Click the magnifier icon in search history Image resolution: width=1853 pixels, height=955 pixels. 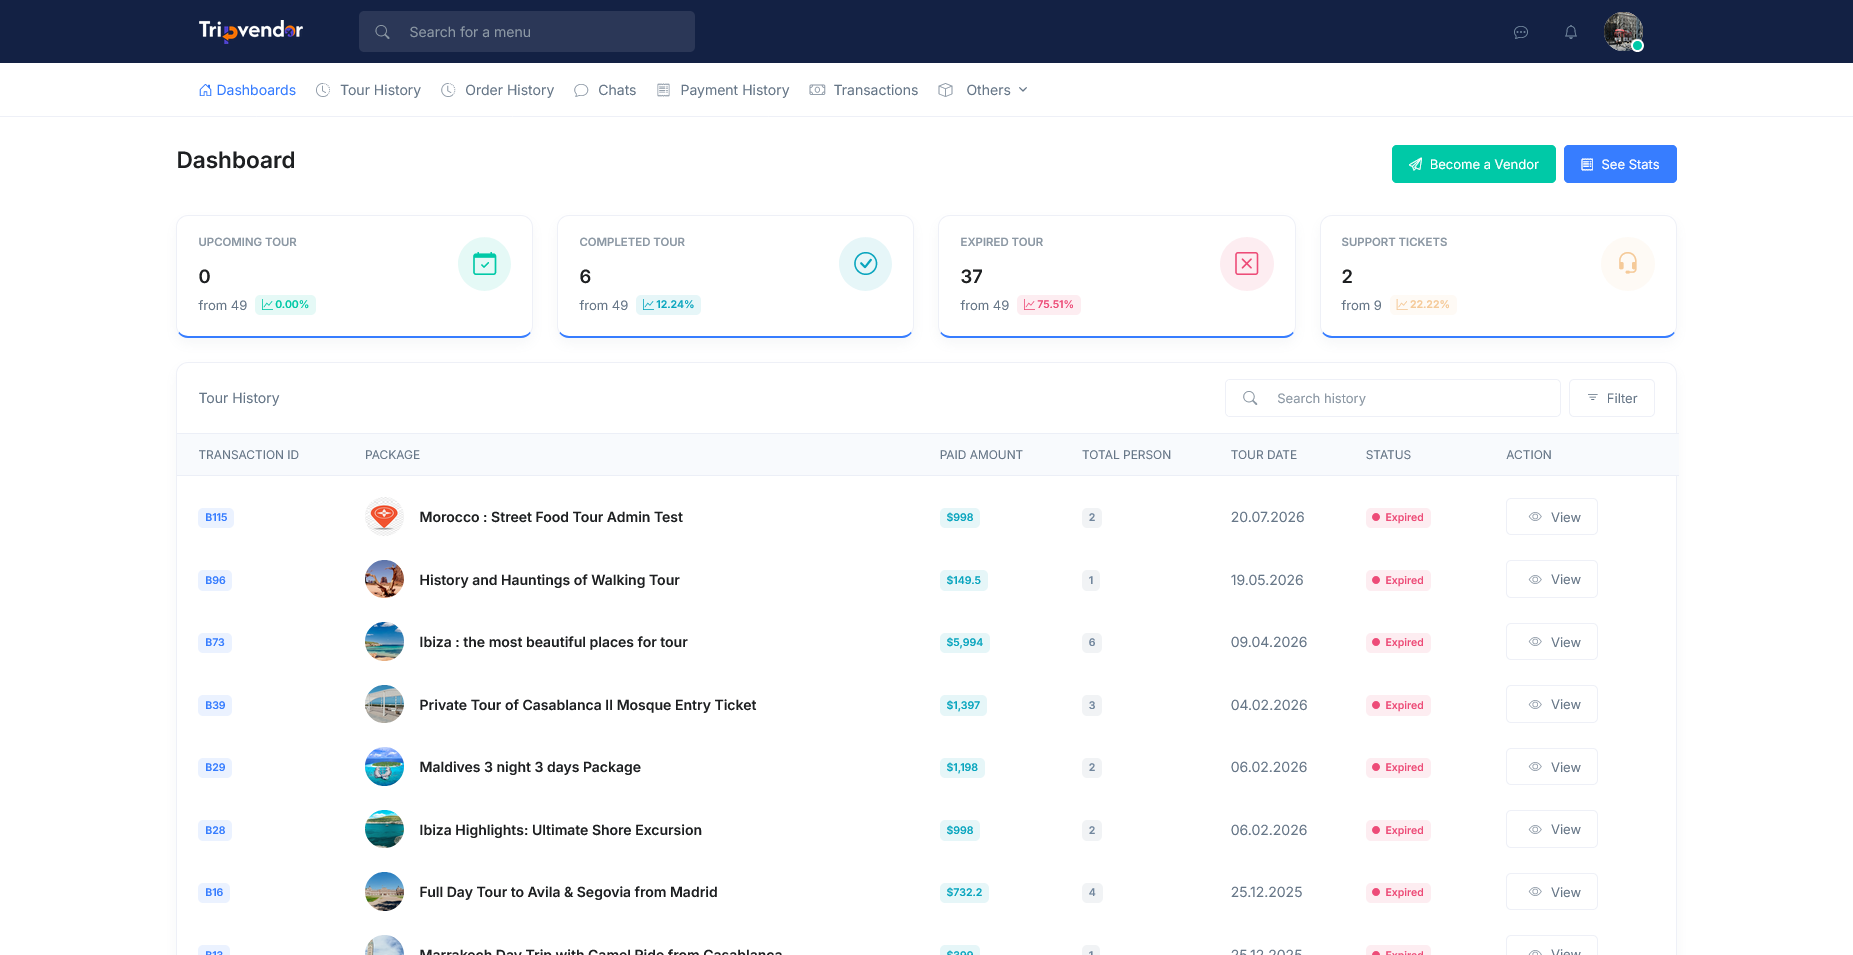point(1250,398)
